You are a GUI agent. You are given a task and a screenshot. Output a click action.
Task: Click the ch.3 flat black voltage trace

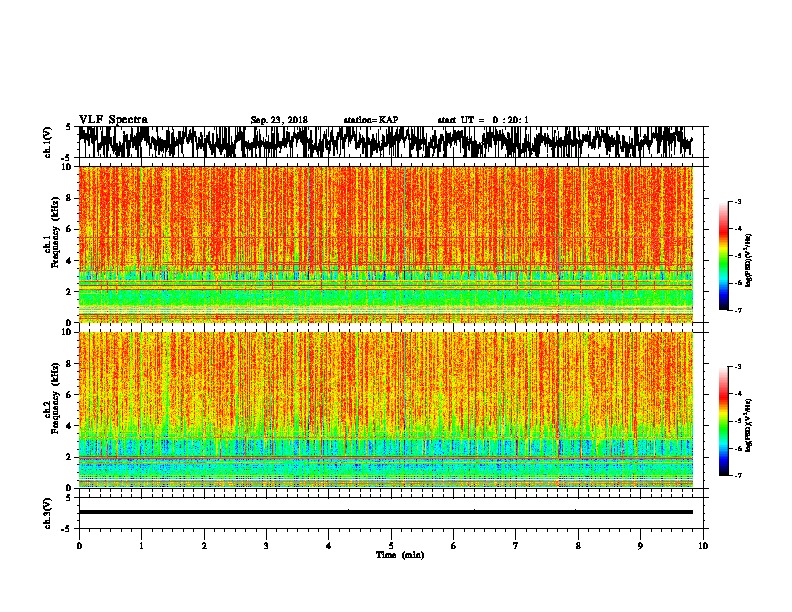click(385, 512)
